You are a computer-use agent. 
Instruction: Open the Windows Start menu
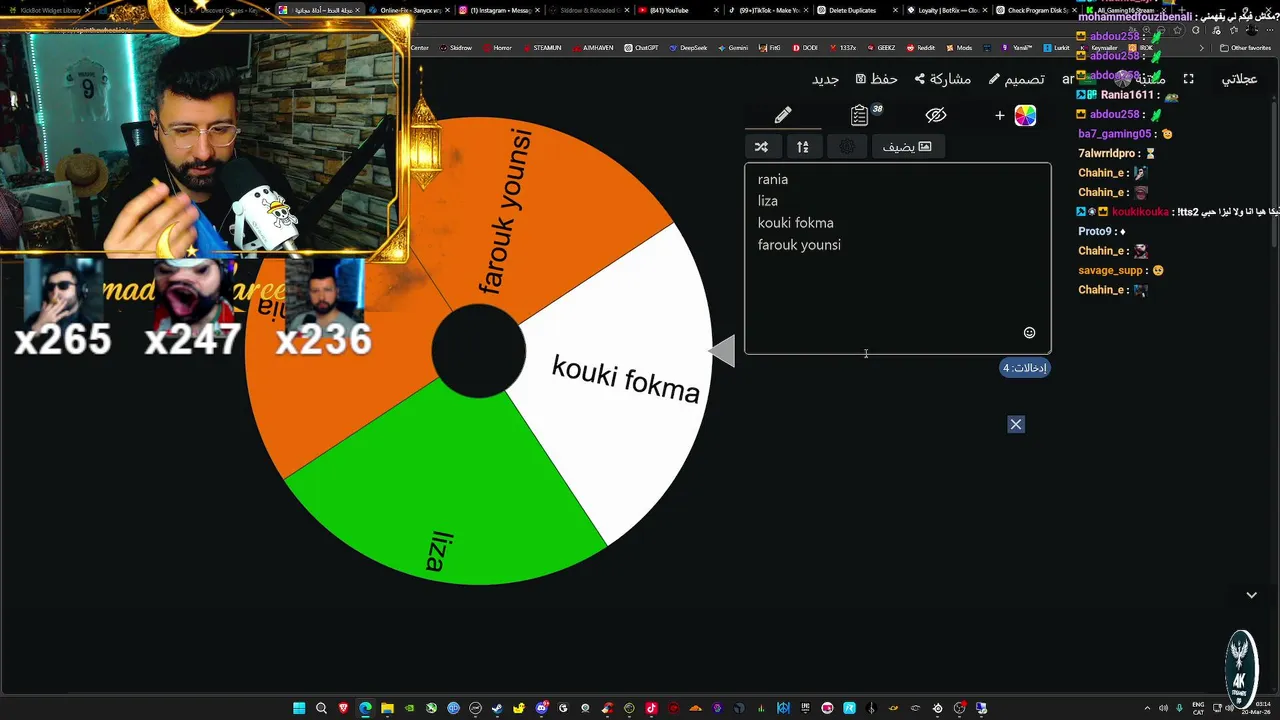[x=299, y=708]
